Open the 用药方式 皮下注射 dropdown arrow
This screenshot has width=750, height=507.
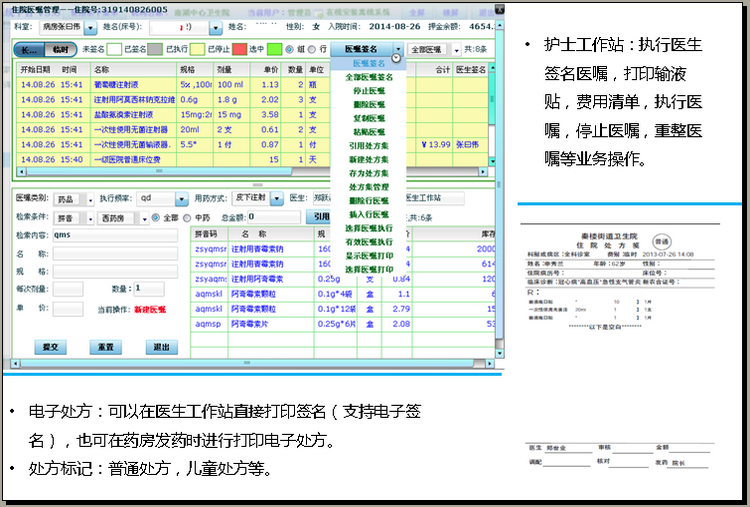coord(276,198)
